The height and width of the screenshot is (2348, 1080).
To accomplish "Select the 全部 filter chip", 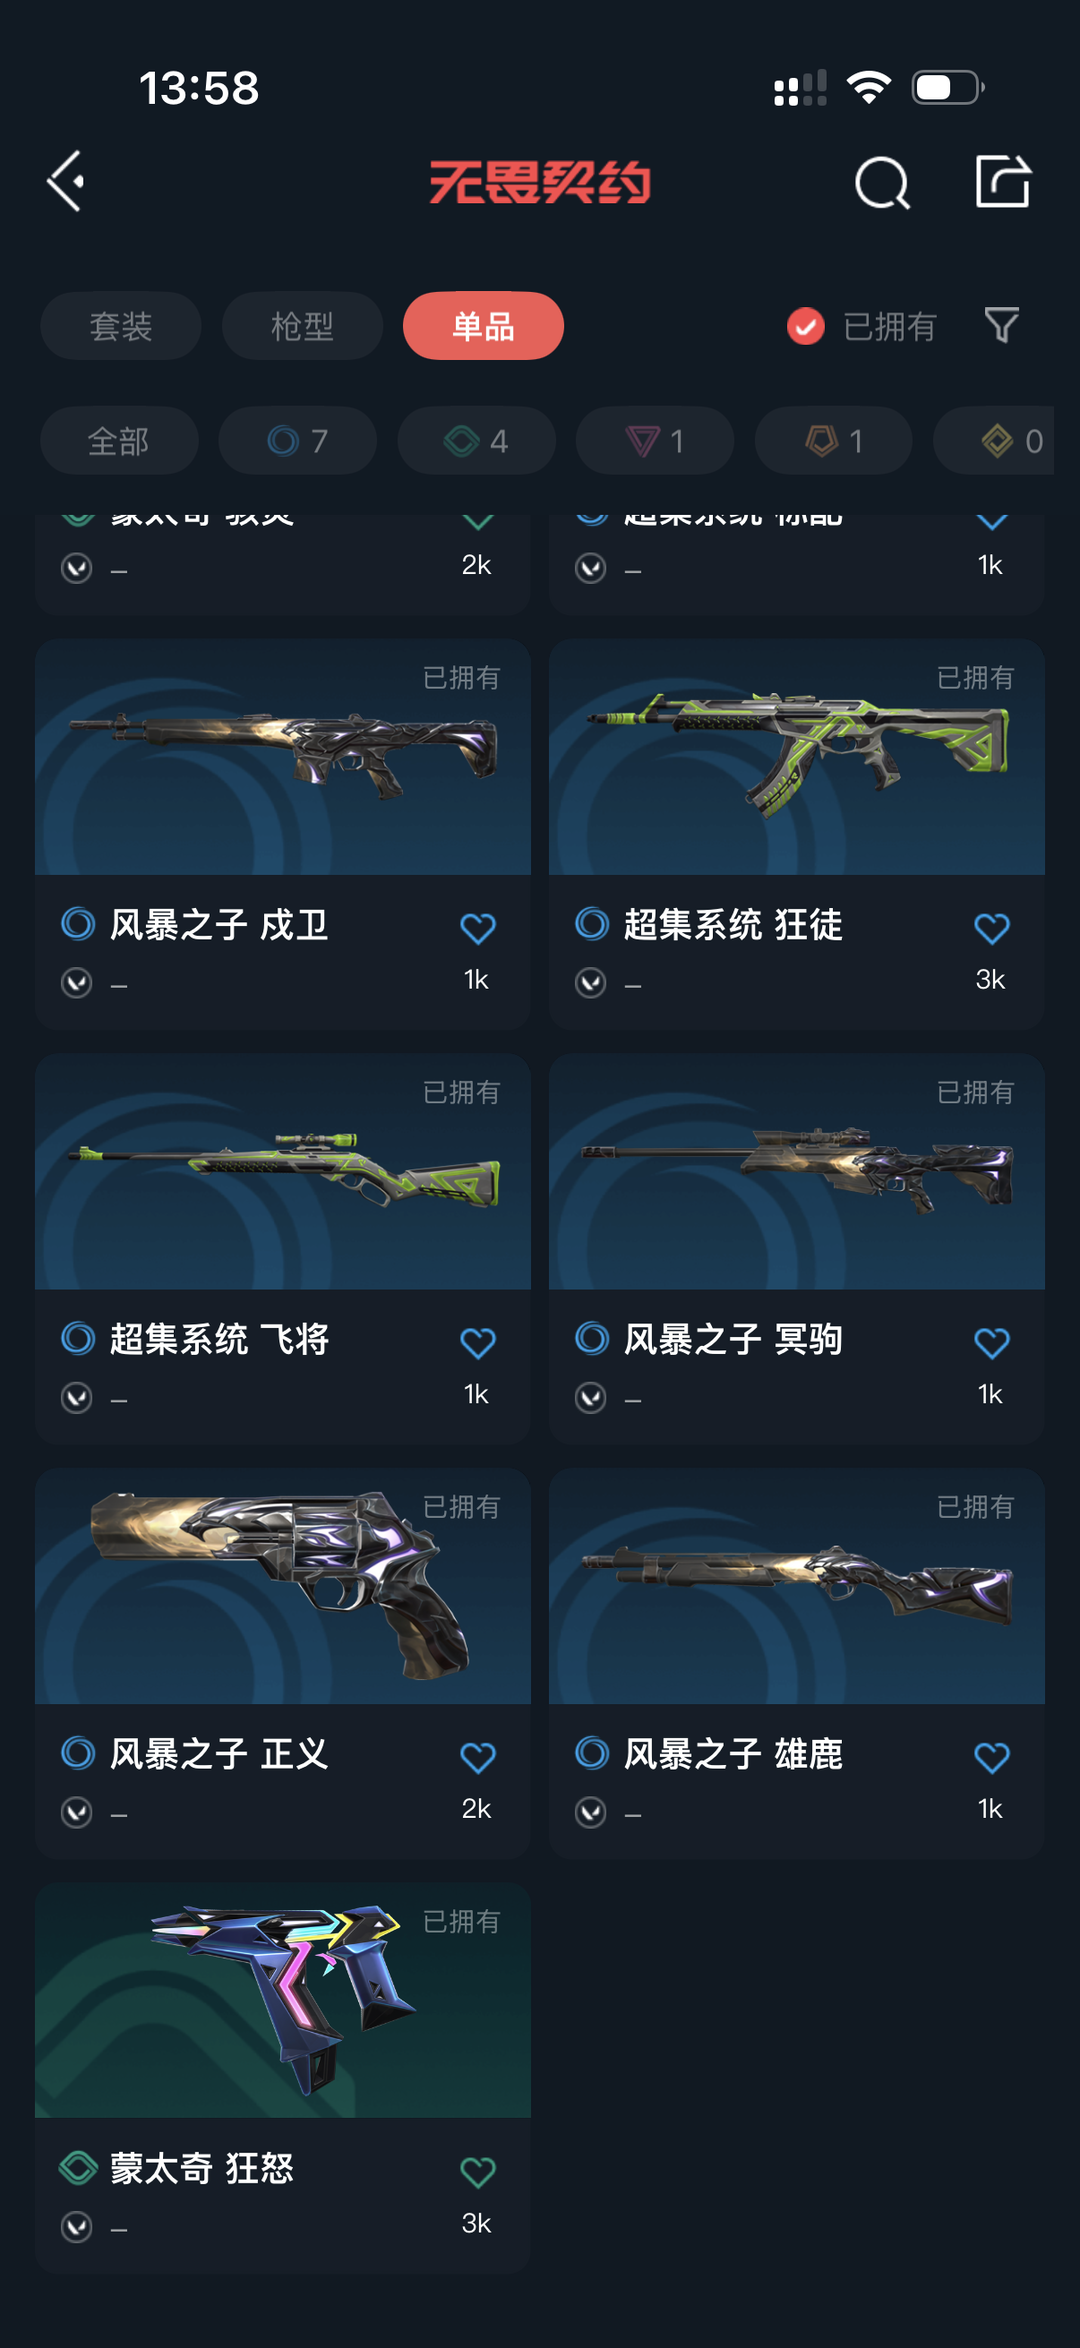I will pyautogui.click(x=119, y=440).
